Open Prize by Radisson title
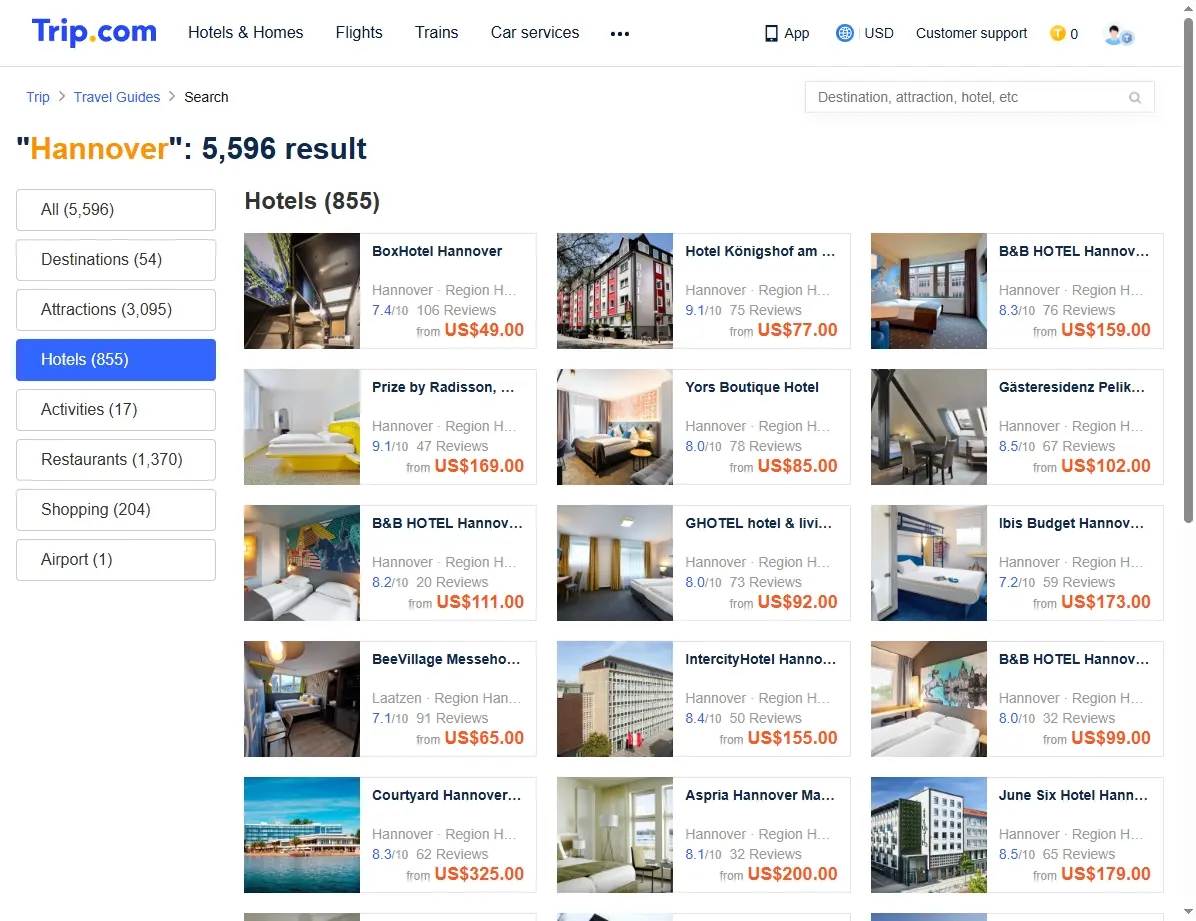 443,387
